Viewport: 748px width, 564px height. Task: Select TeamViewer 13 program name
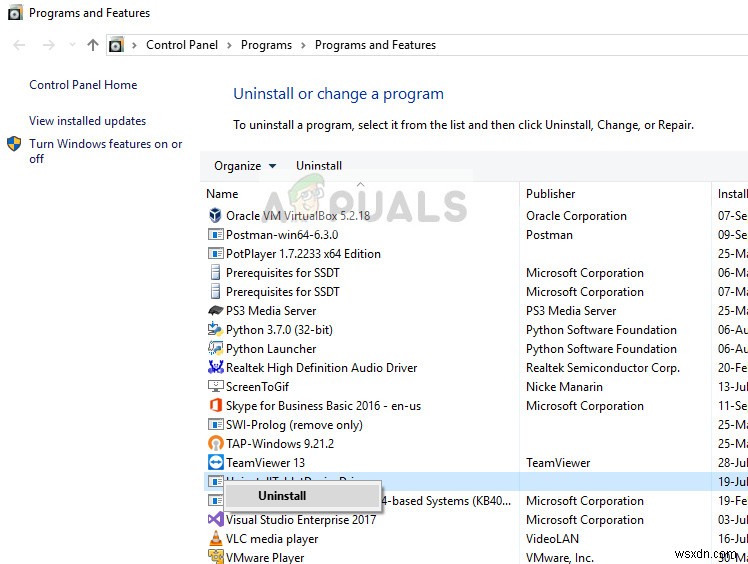pos(265,463)
